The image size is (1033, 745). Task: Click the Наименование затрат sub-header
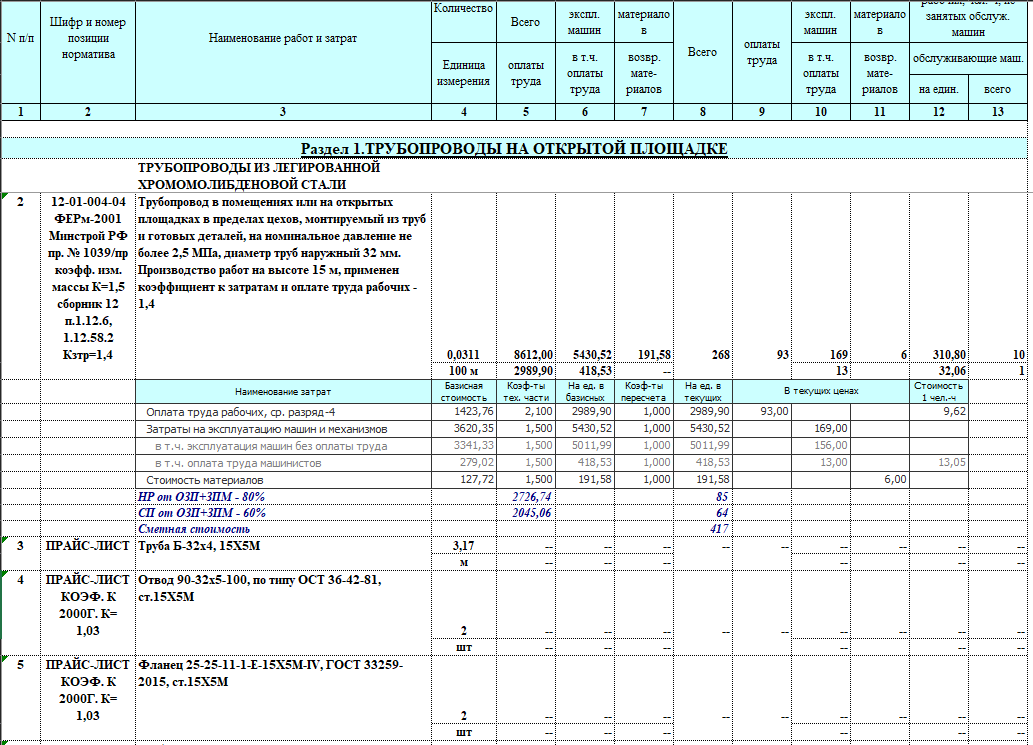click(283, 391)
